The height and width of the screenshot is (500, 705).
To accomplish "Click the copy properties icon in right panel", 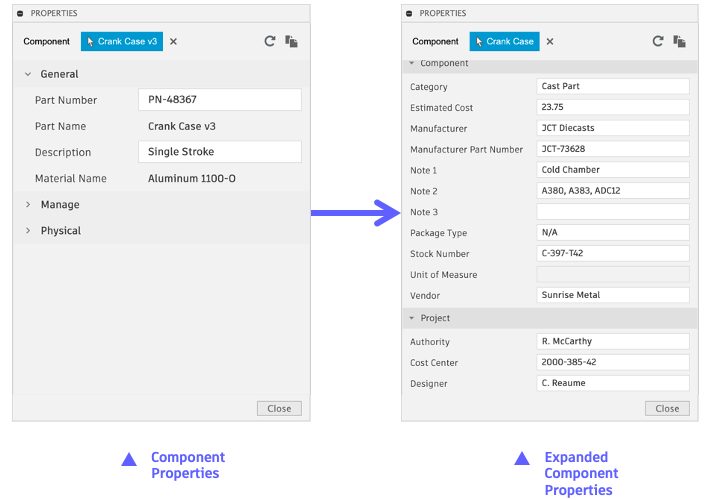I will pos(680,41).
